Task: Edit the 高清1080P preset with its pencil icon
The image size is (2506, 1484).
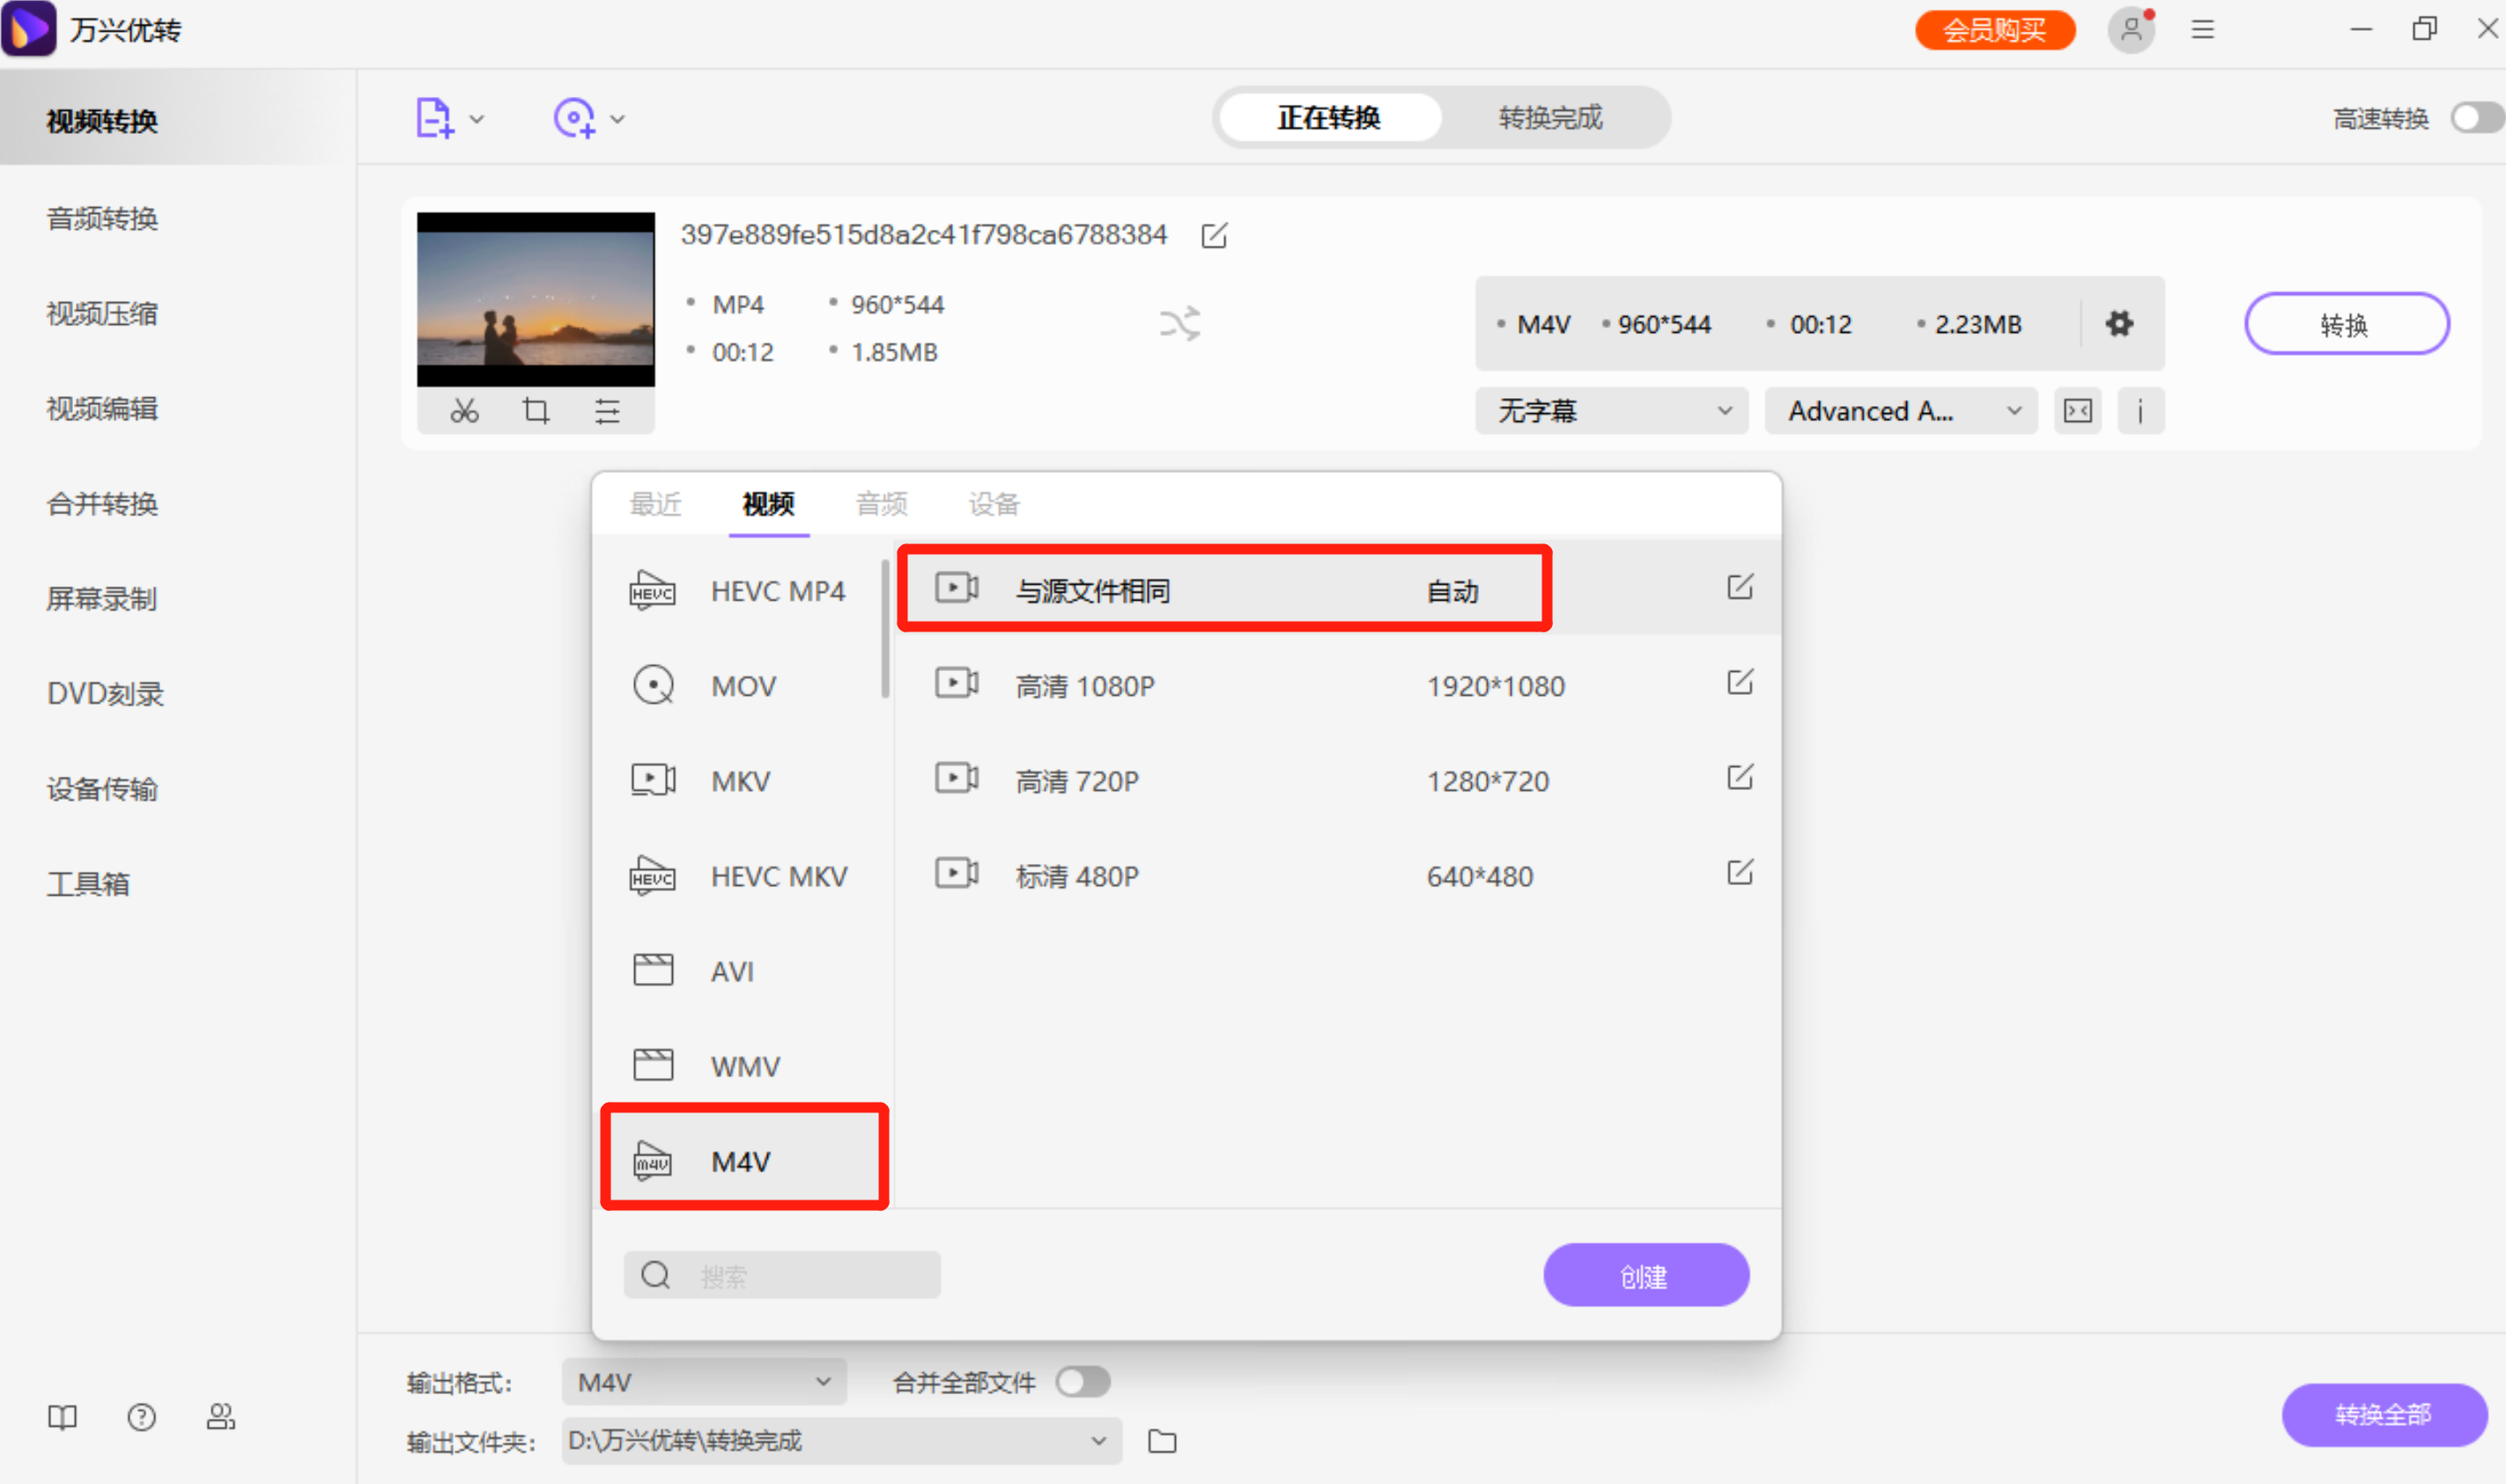Action: [1740, 683]
